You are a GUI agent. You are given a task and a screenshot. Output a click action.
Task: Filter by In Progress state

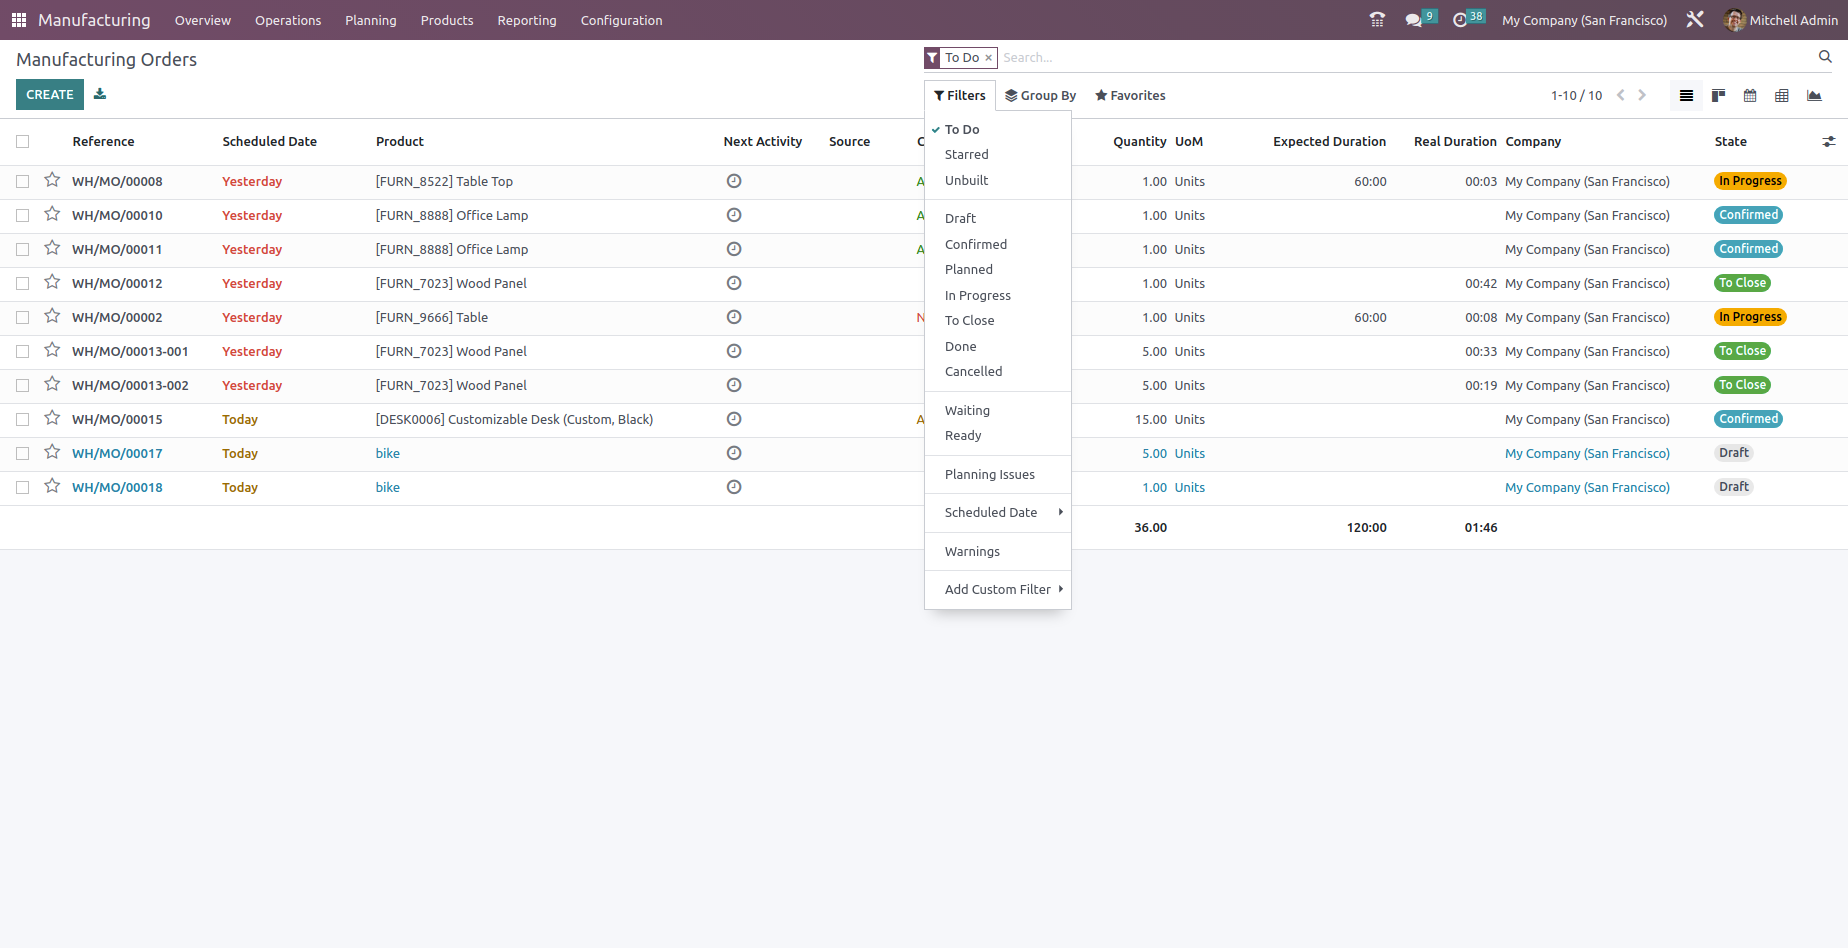998,296
